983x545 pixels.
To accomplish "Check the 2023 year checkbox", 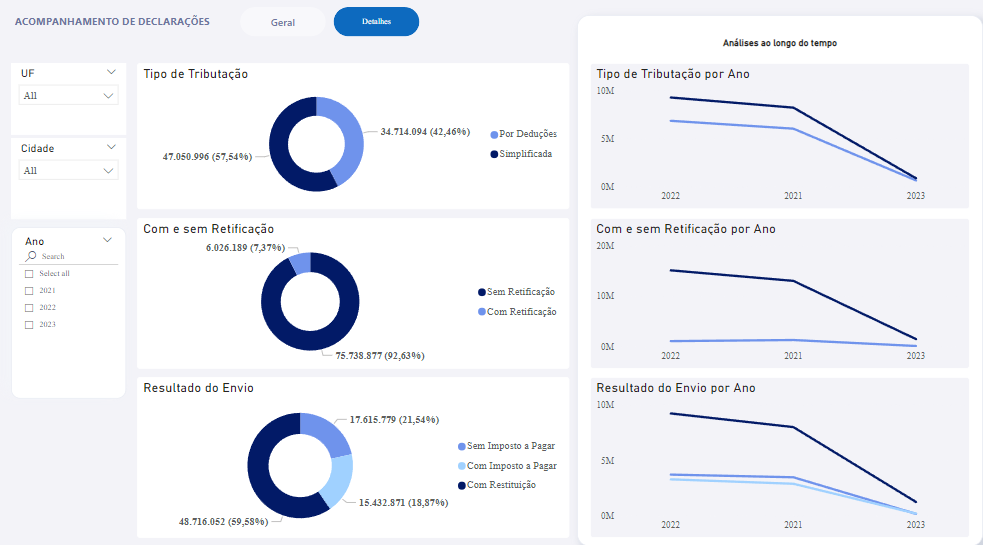I will click(29, 324).
